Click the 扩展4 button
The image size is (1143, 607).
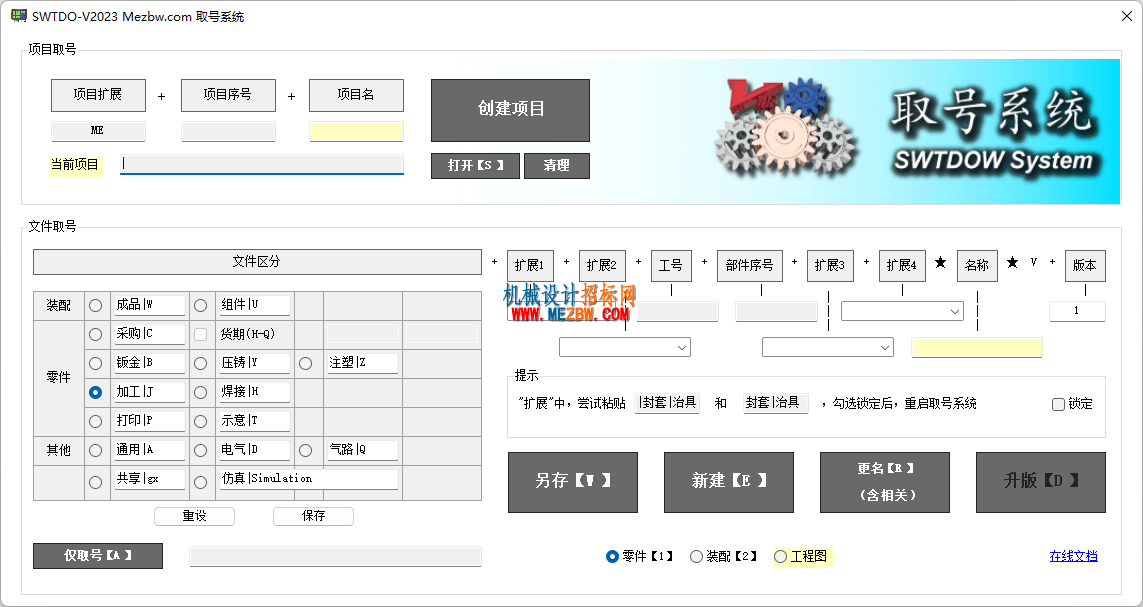point(902,265)
